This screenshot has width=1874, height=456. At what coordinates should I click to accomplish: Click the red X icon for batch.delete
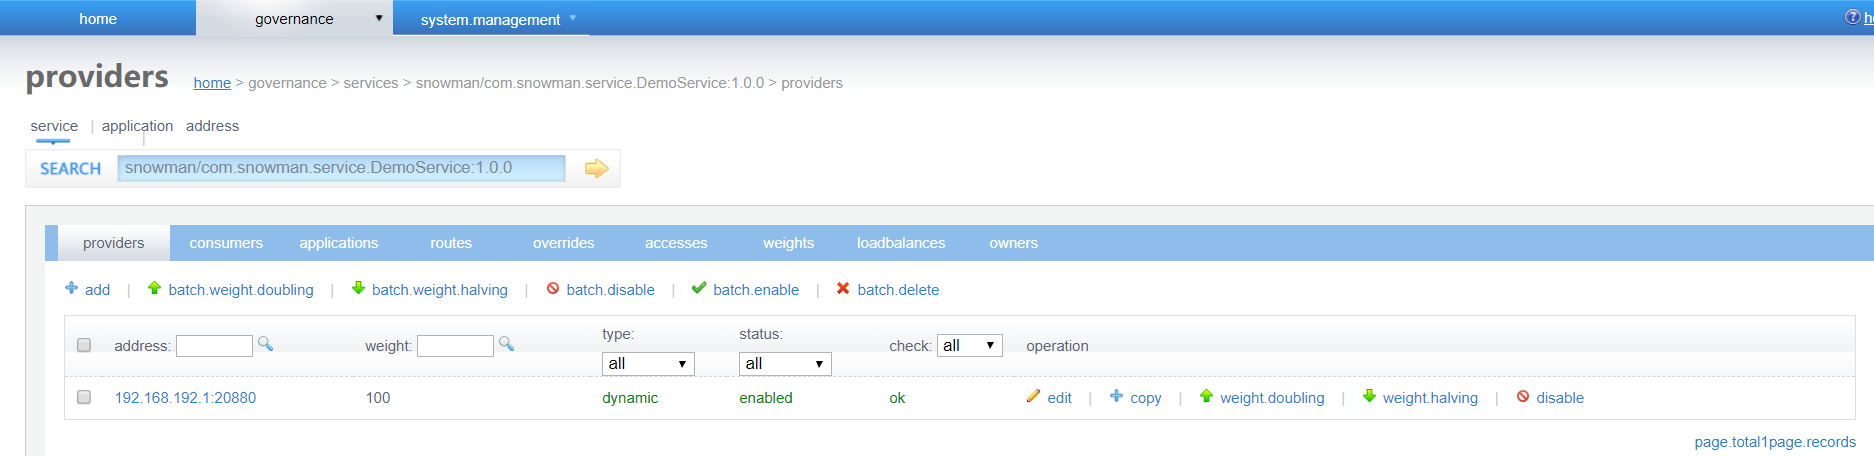pyautogui.click(x=843, y=288)
